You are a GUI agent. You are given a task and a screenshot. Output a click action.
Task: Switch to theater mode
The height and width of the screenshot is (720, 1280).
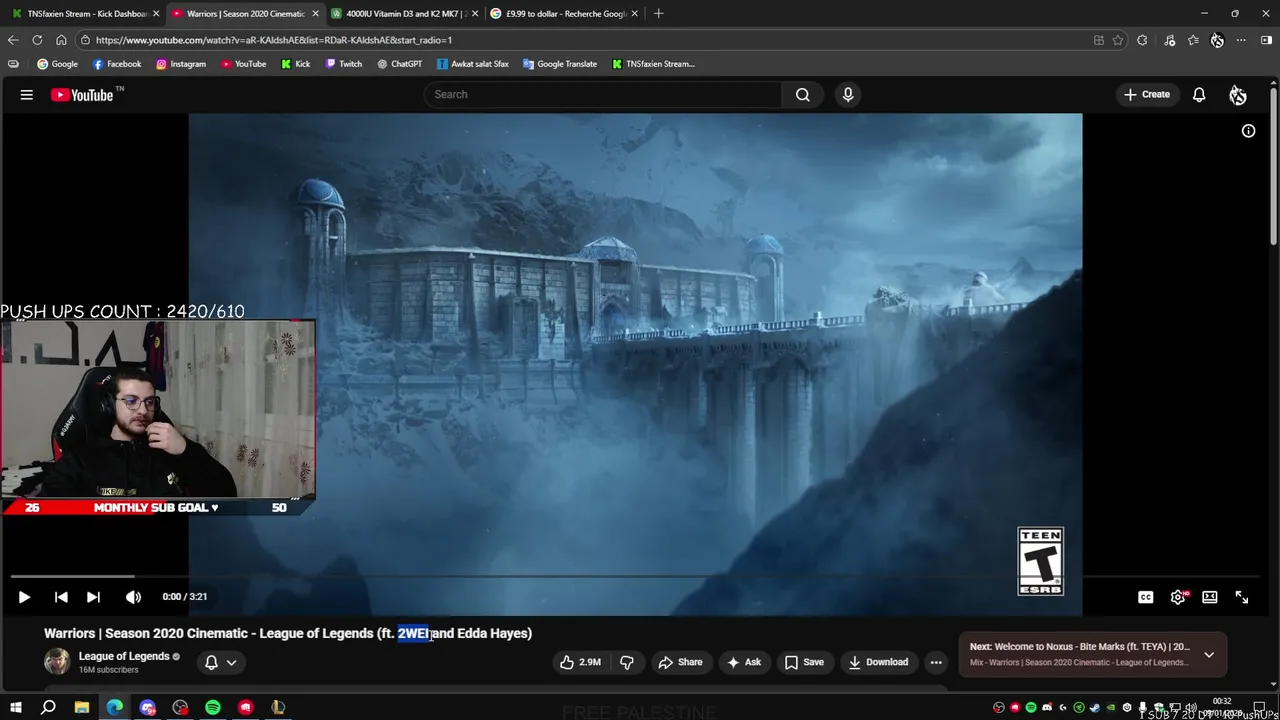(x=1210, y=597)
